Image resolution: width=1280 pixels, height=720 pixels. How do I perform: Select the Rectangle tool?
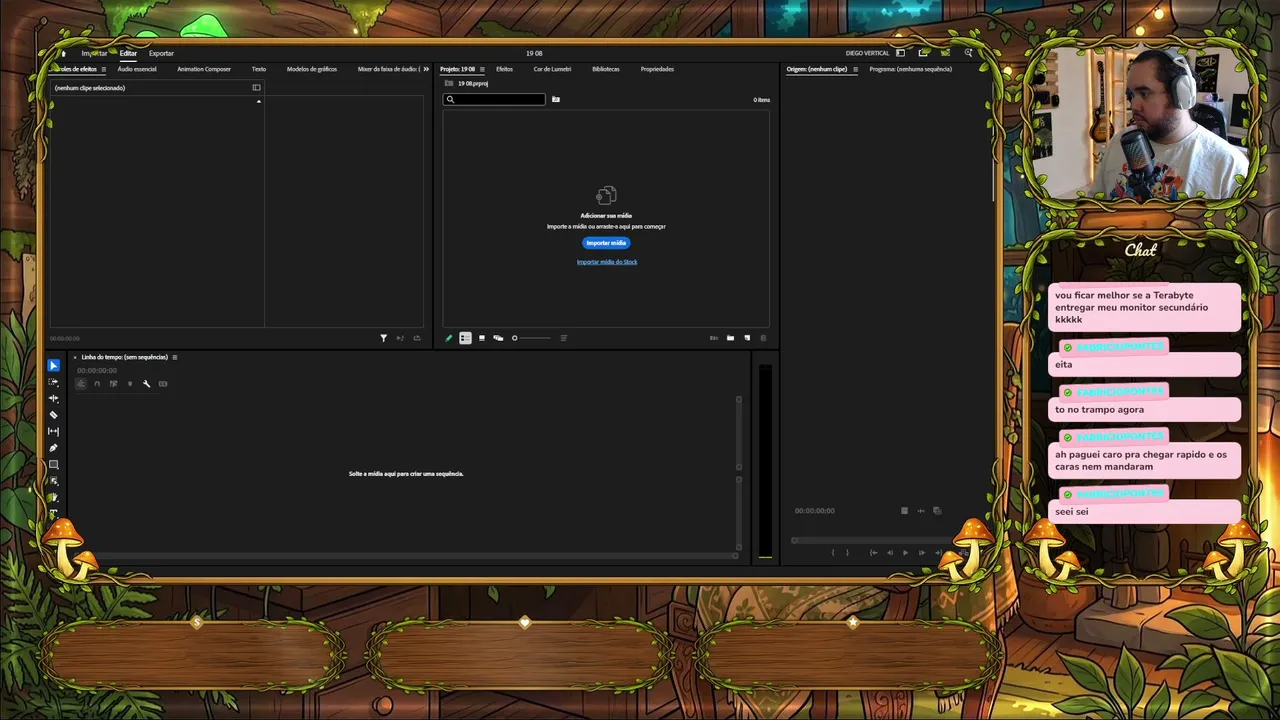(54, 464)
